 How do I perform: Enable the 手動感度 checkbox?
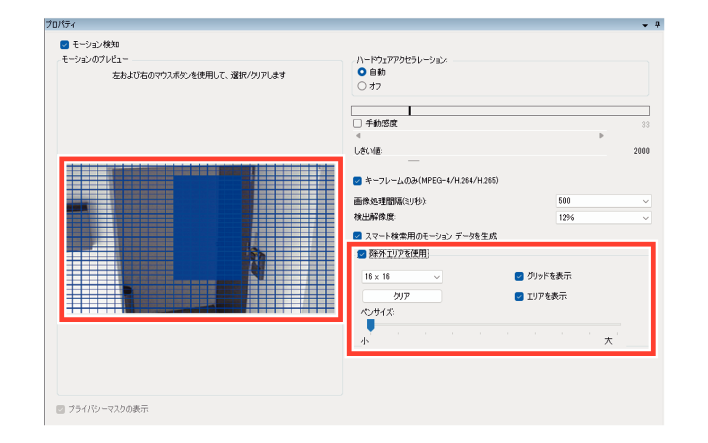coord(358,123)
